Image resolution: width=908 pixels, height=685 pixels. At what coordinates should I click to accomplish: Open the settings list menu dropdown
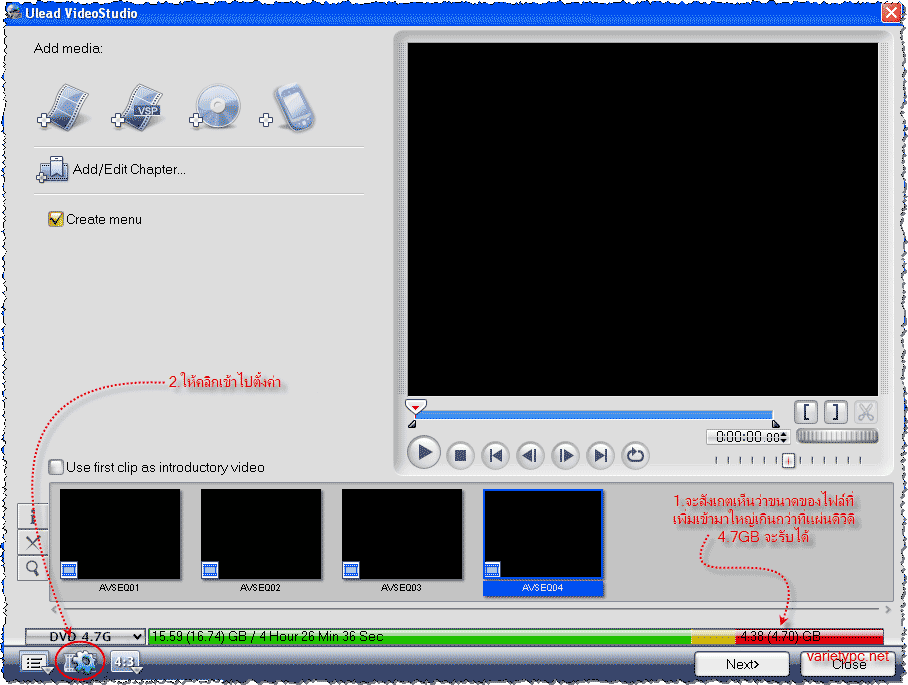(36, 662)
